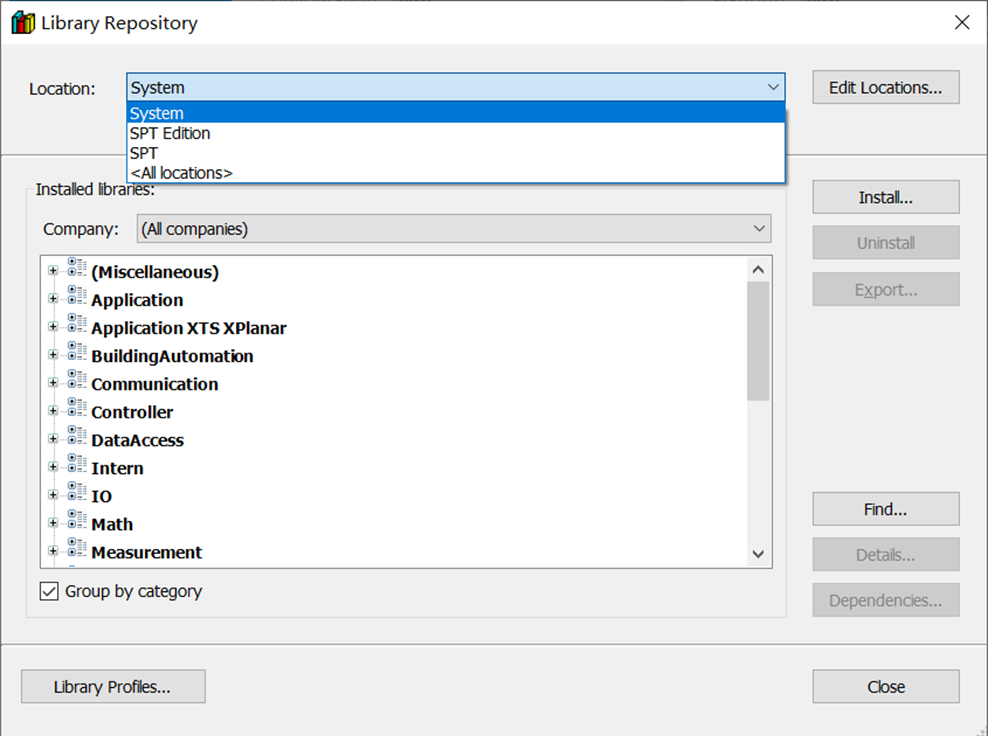Click the Install button

(x=885, y=198)
